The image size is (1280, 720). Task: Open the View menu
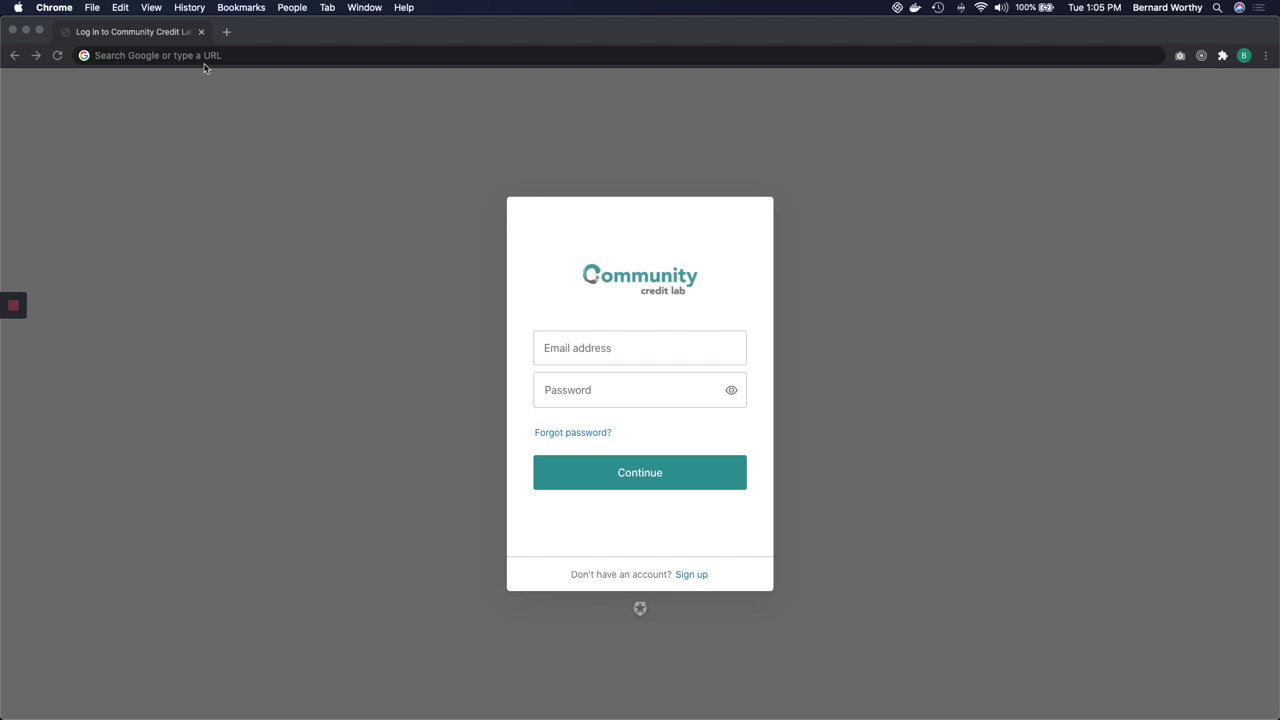click(151, 8)
